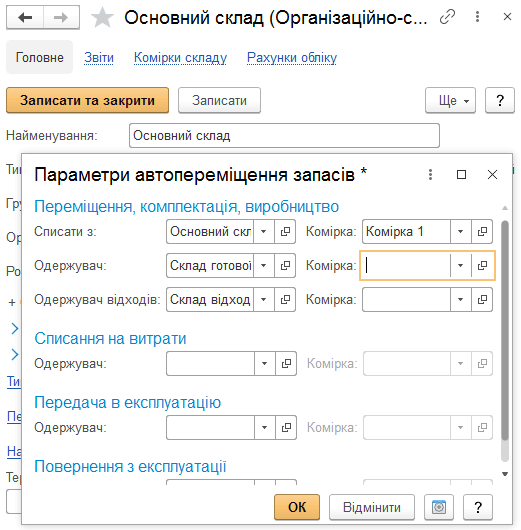Click the Записати button
This screenshot has height=530, width=521.
pos(219,100)
